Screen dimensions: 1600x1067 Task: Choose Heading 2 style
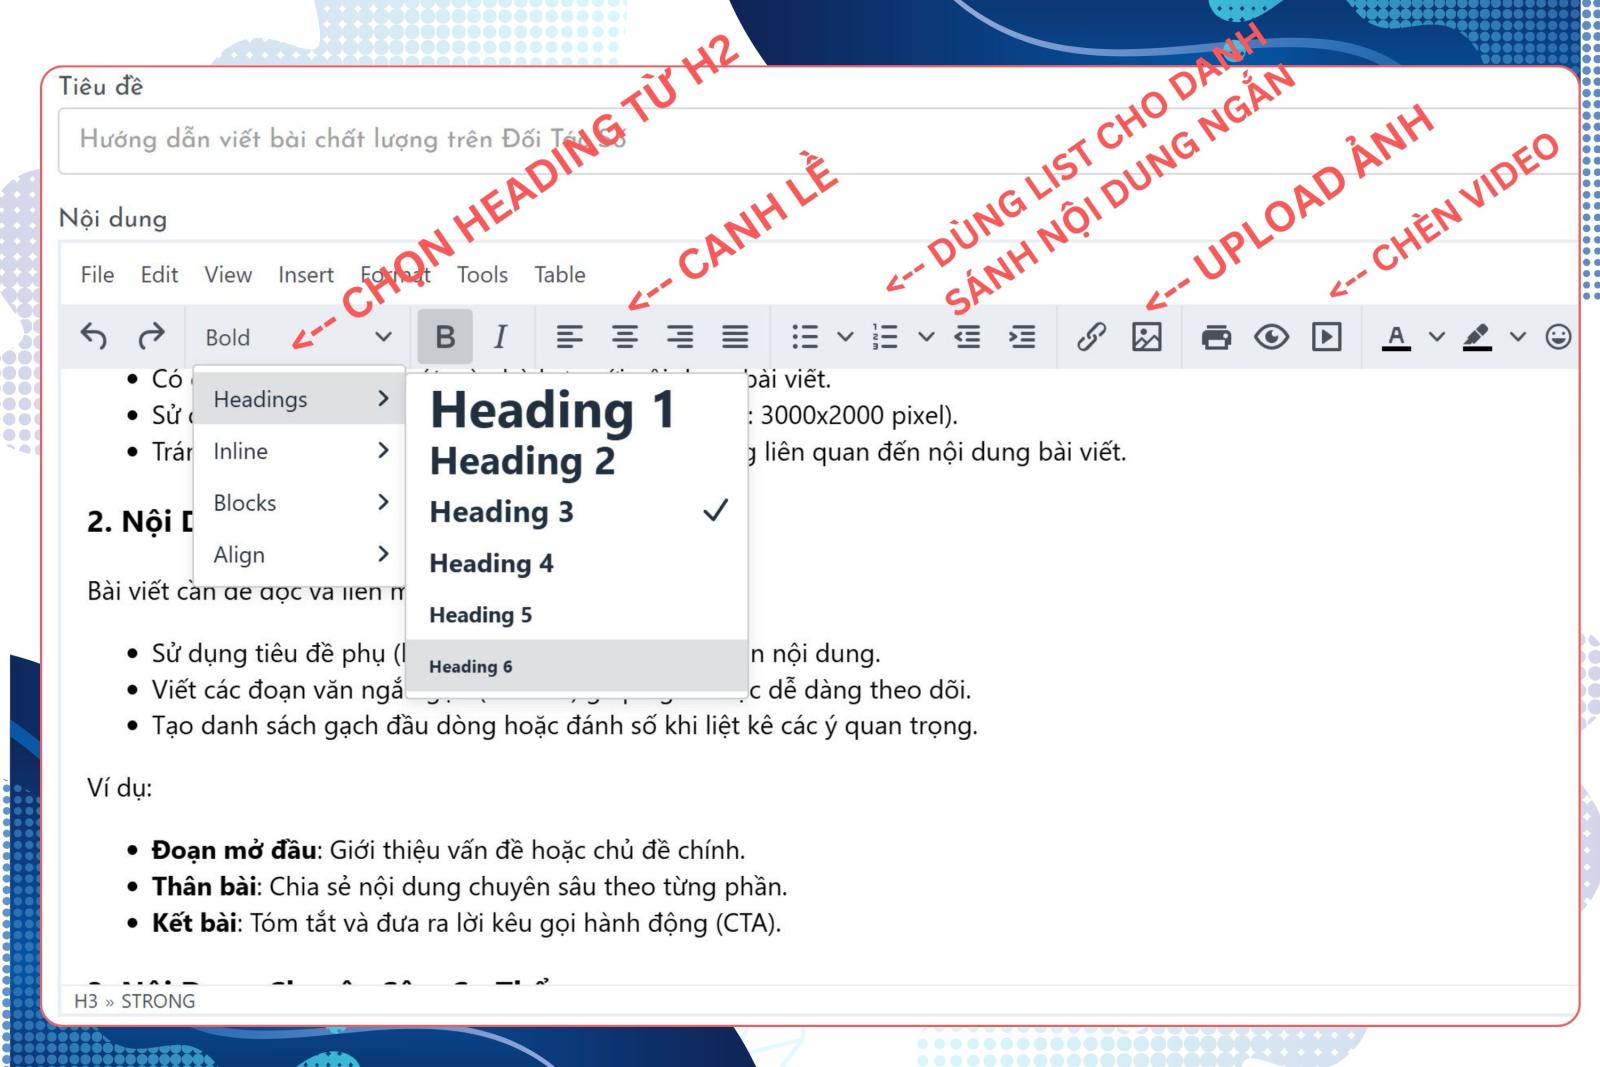577,461
